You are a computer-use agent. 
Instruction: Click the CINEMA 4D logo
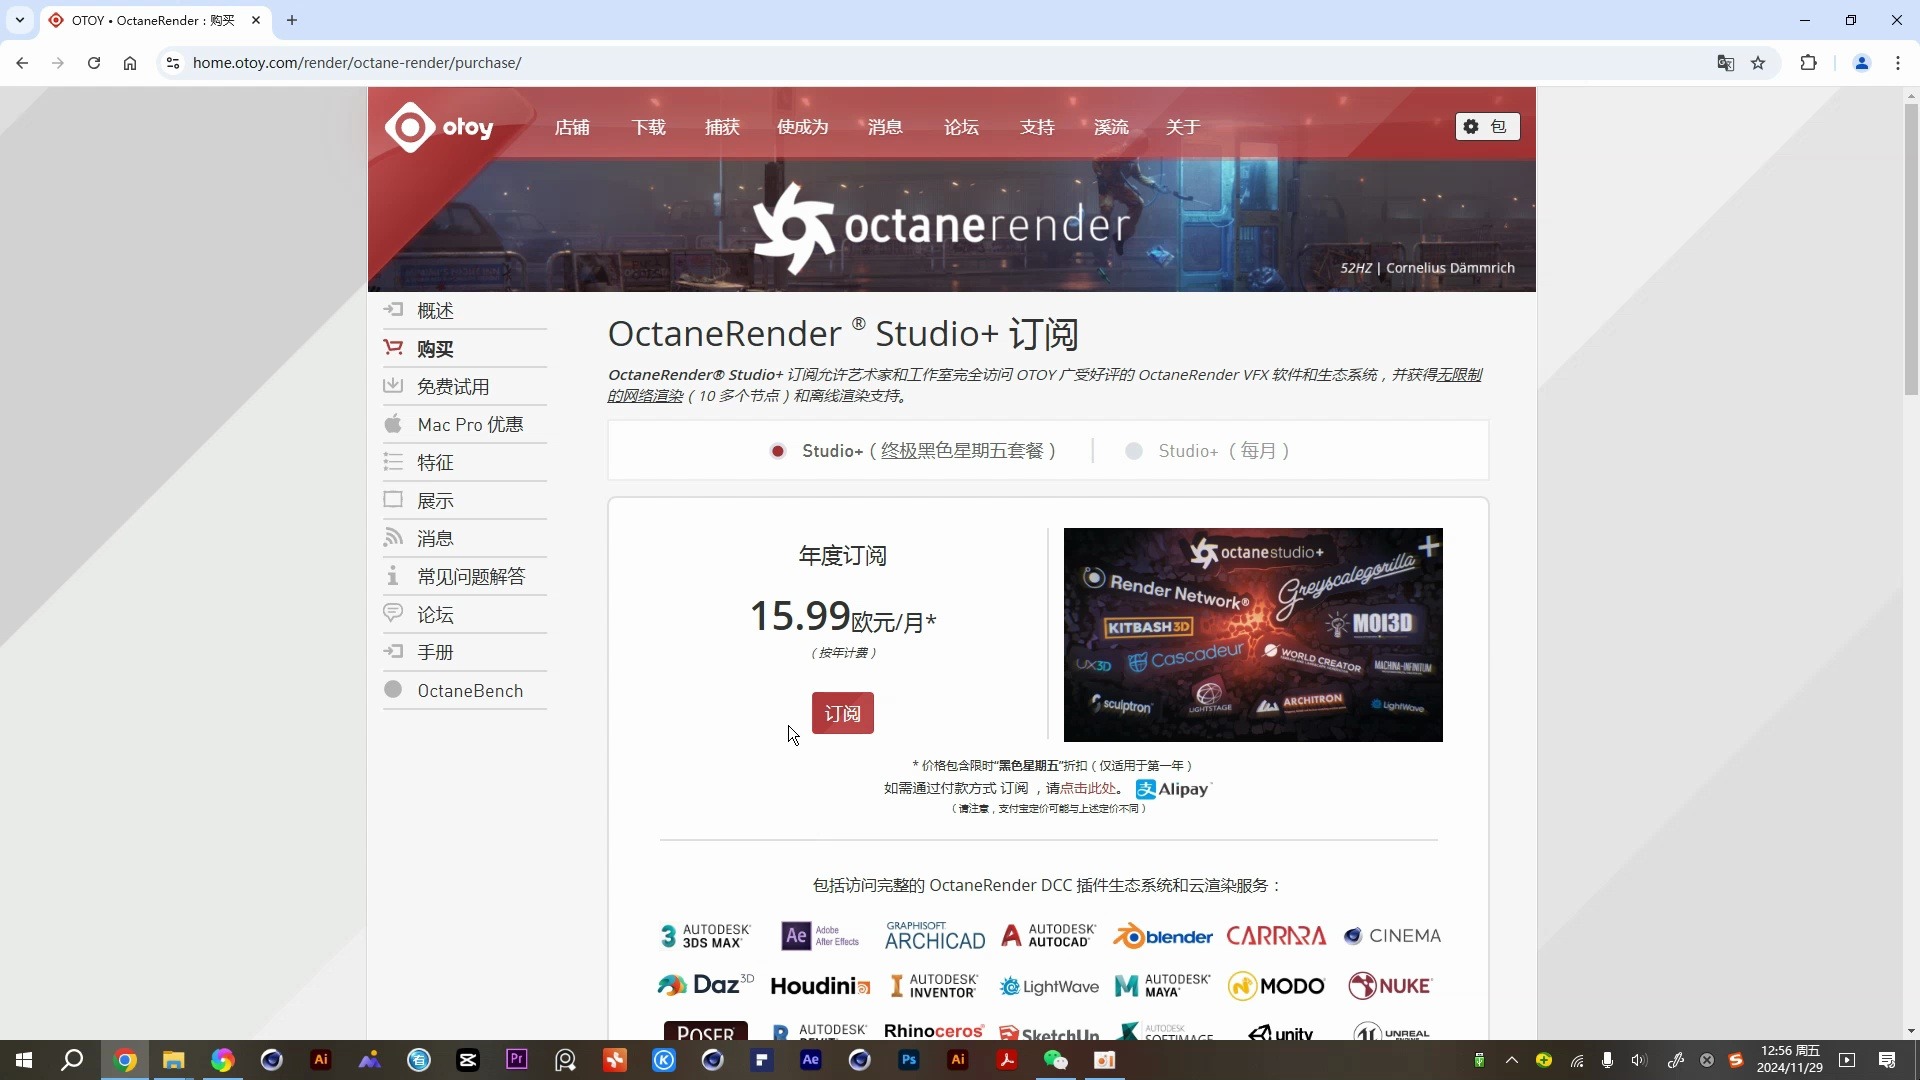tap(1392, 936)
